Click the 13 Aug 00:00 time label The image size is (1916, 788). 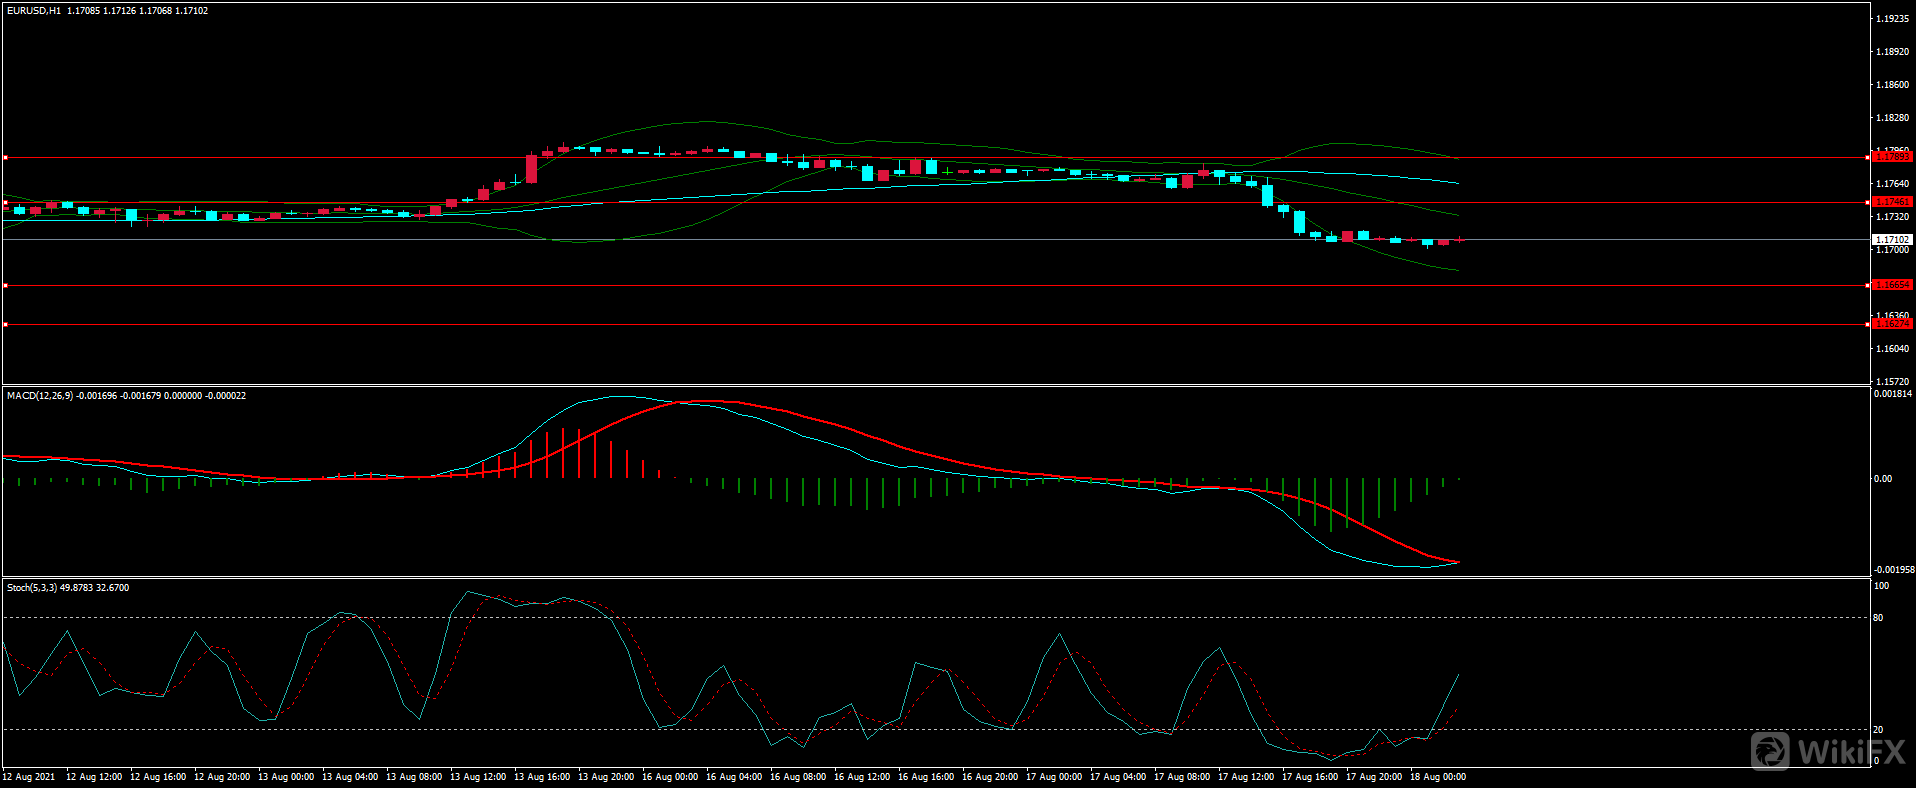point(286,777)
